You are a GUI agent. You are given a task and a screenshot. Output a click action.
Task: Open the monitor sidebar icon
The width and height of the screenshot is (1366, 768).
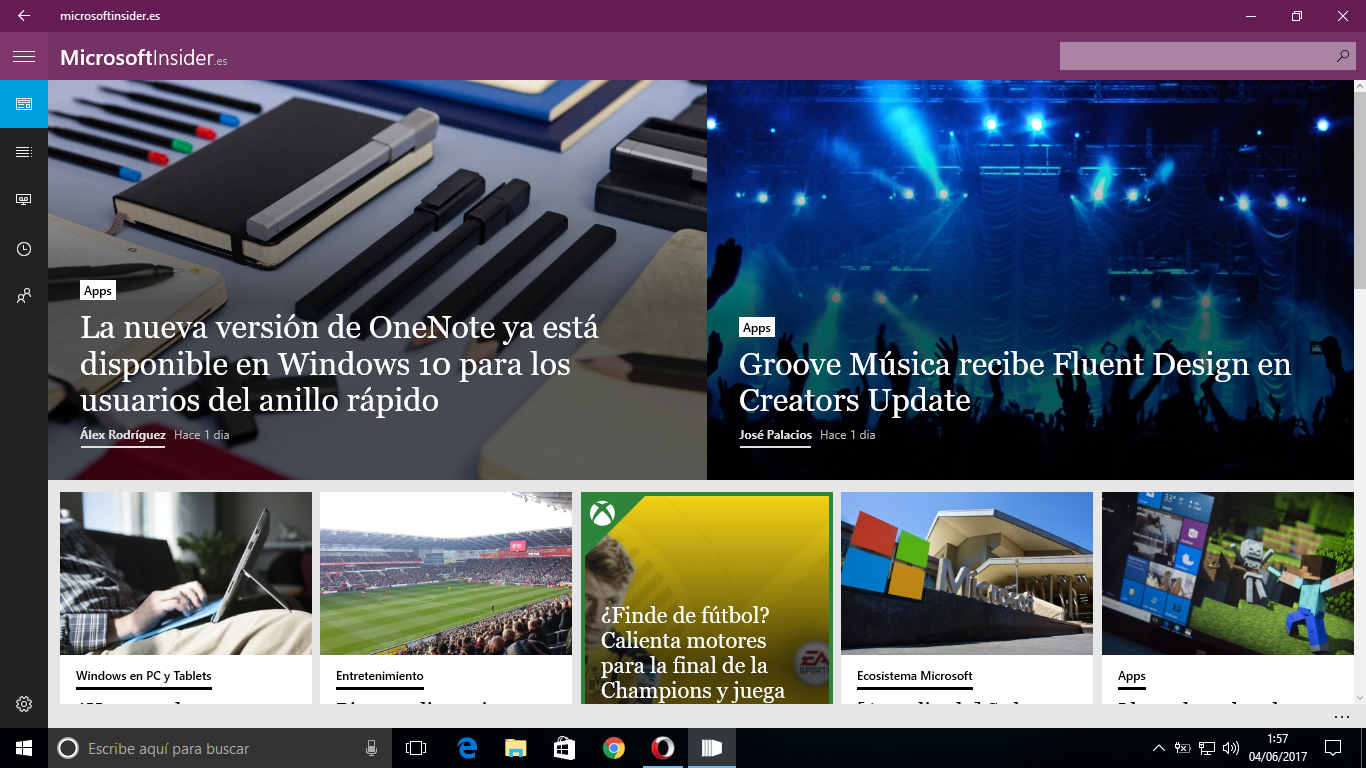pos(24,200)
